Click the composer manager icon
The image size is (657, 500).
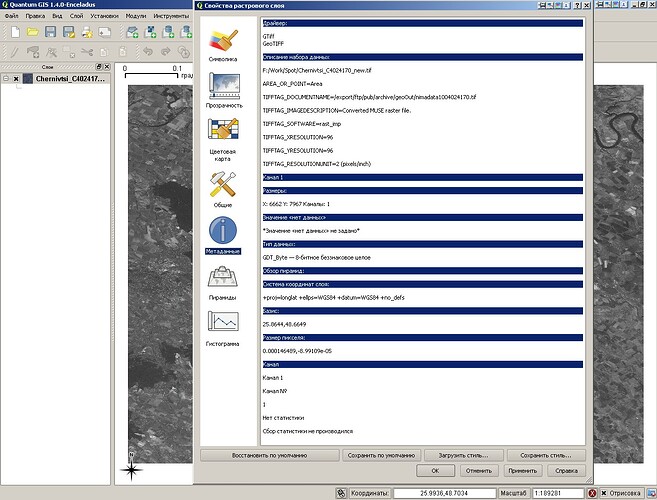coord(104,32)
